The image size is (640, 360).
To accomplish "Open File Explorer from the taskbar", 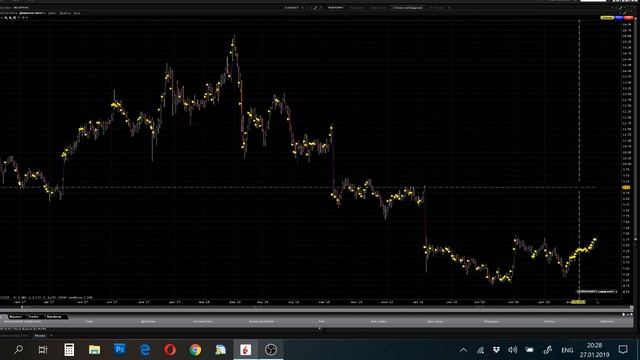I will point(94,349).
